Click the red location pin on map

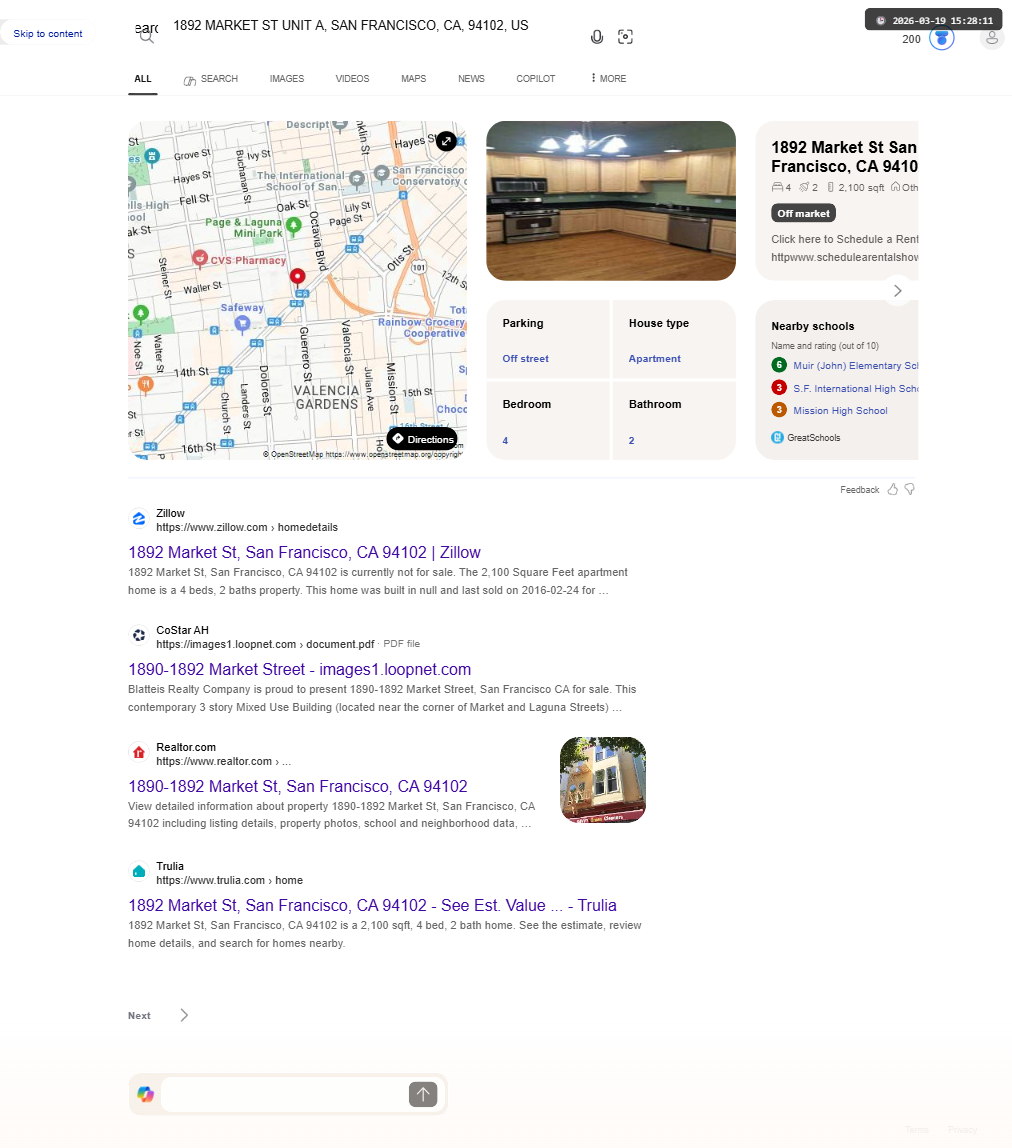297,277
